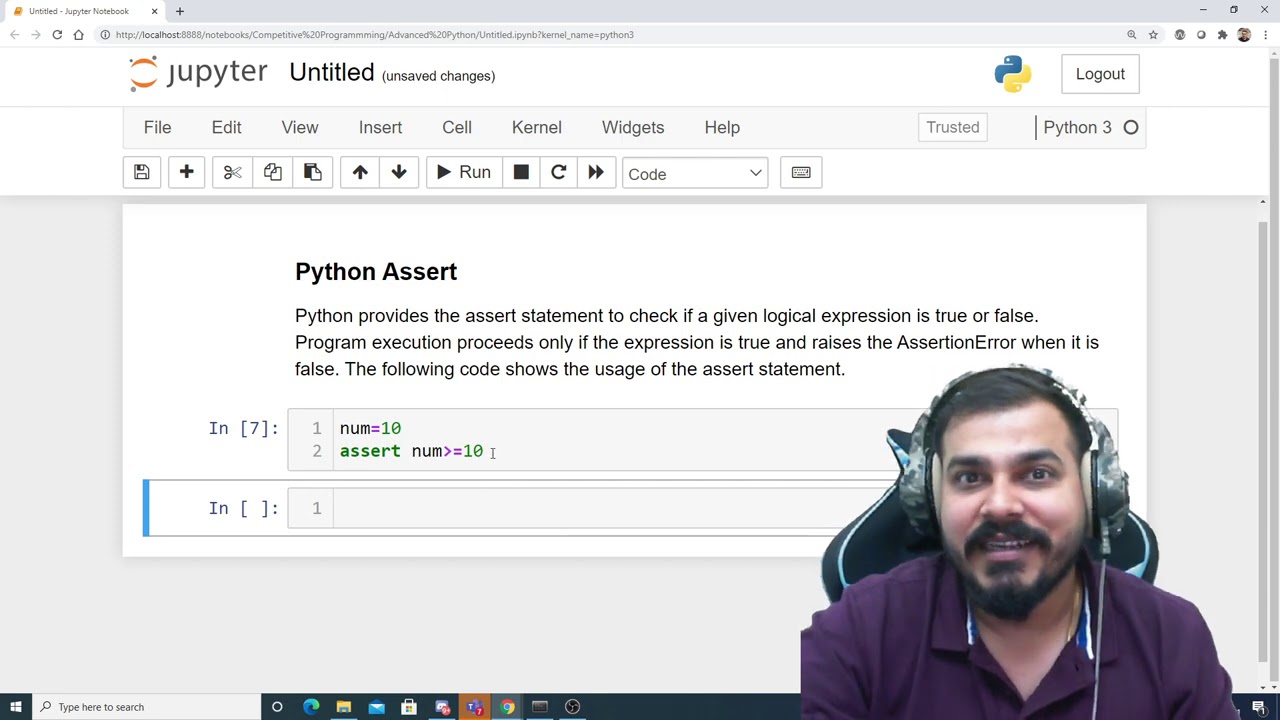Click the Python 3 kernel name
The image size is (1280, 720).
[x=1077, y=127]
